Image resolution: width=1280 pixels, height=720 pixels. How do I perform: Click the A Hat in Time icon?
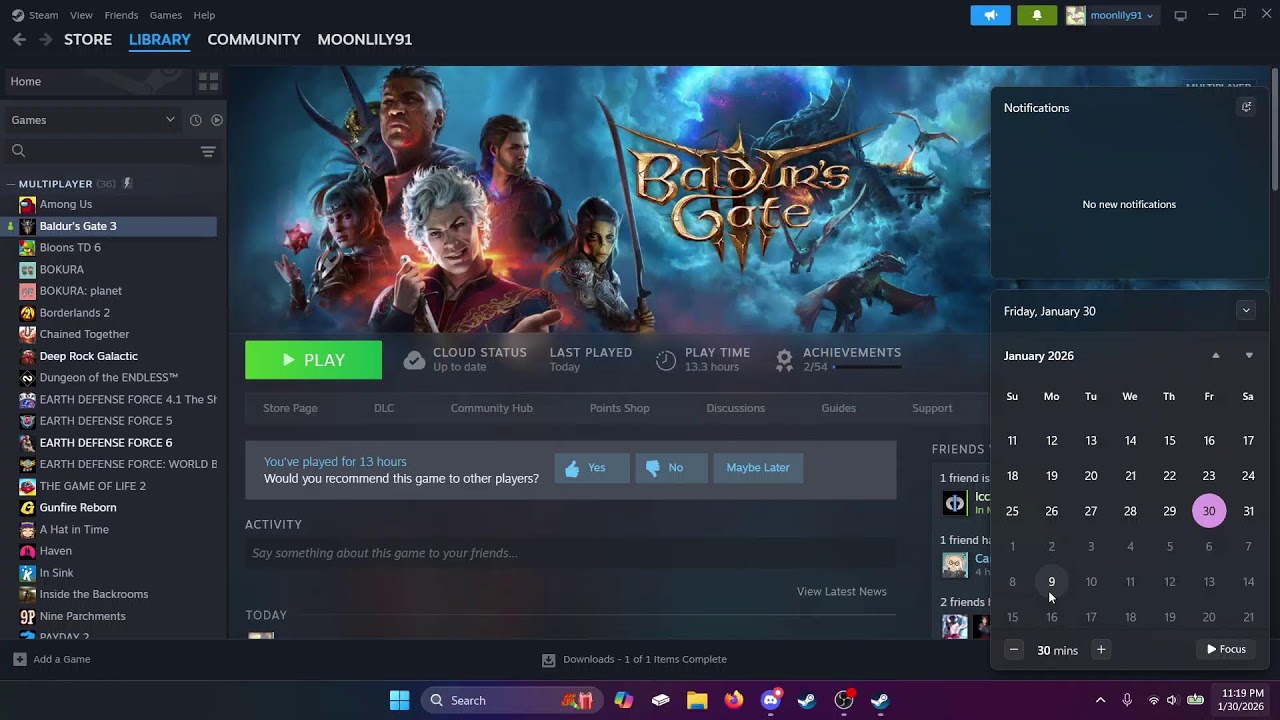27,529
